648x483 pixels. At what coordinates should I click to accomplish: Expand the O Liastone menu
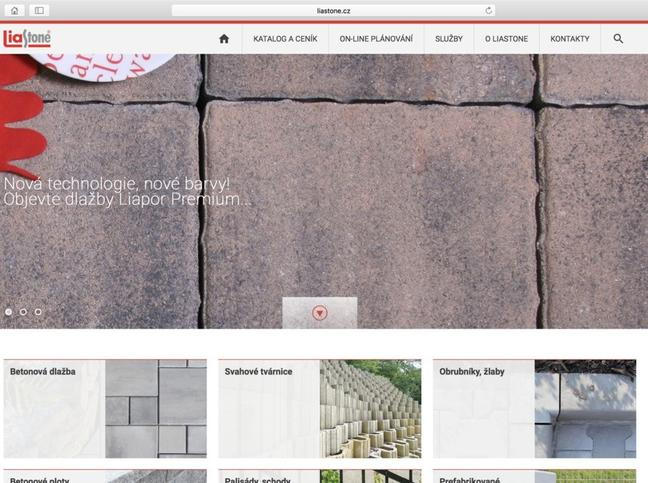[506, 39]
